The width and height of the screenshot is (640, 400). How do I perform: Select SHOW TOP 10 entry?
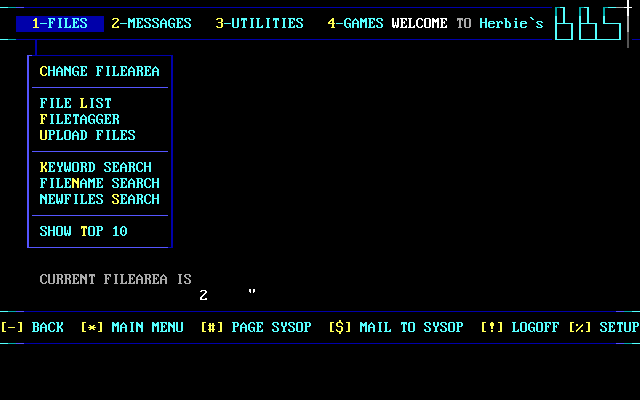[x=84, y=231]
